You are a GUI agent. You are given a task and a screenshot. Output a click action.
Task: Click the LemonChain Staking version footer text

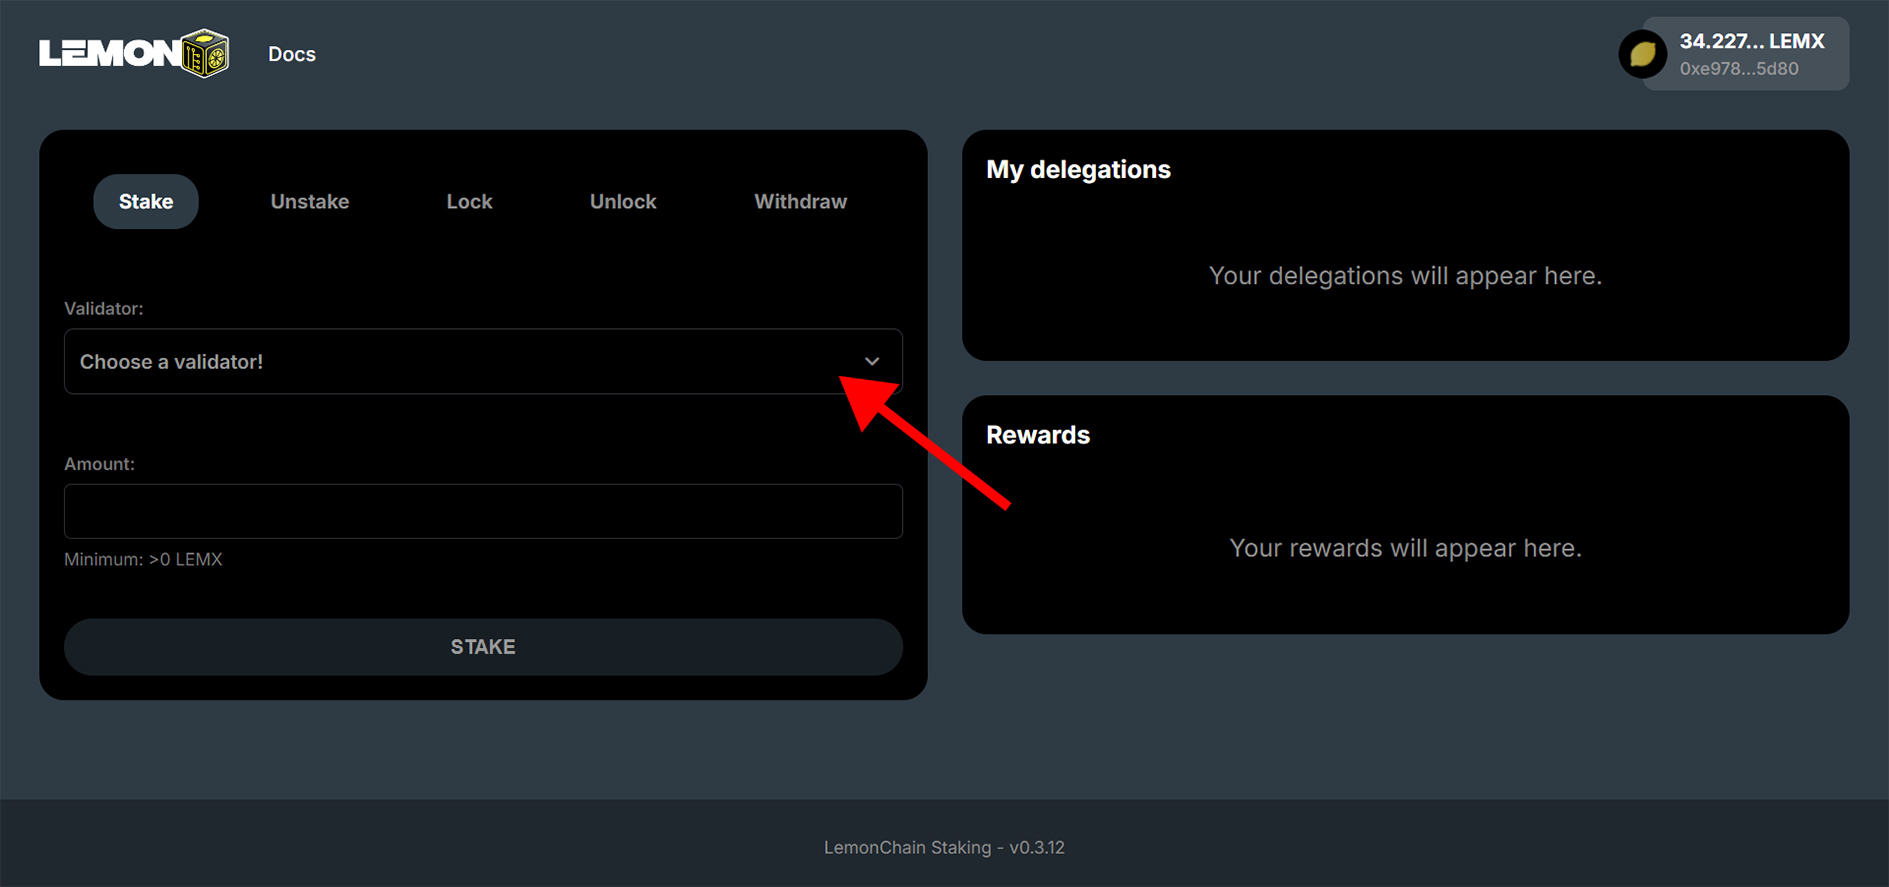tap(943, 847)
